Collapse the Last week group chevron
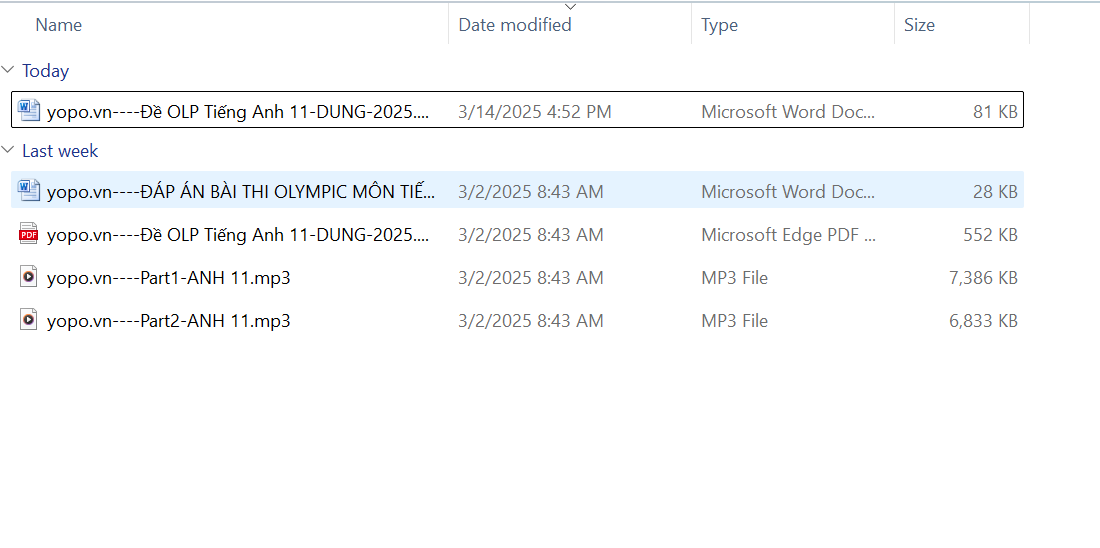Viewport: 1100px width, 548px height. pyautogui.click(x=9, y=150)
